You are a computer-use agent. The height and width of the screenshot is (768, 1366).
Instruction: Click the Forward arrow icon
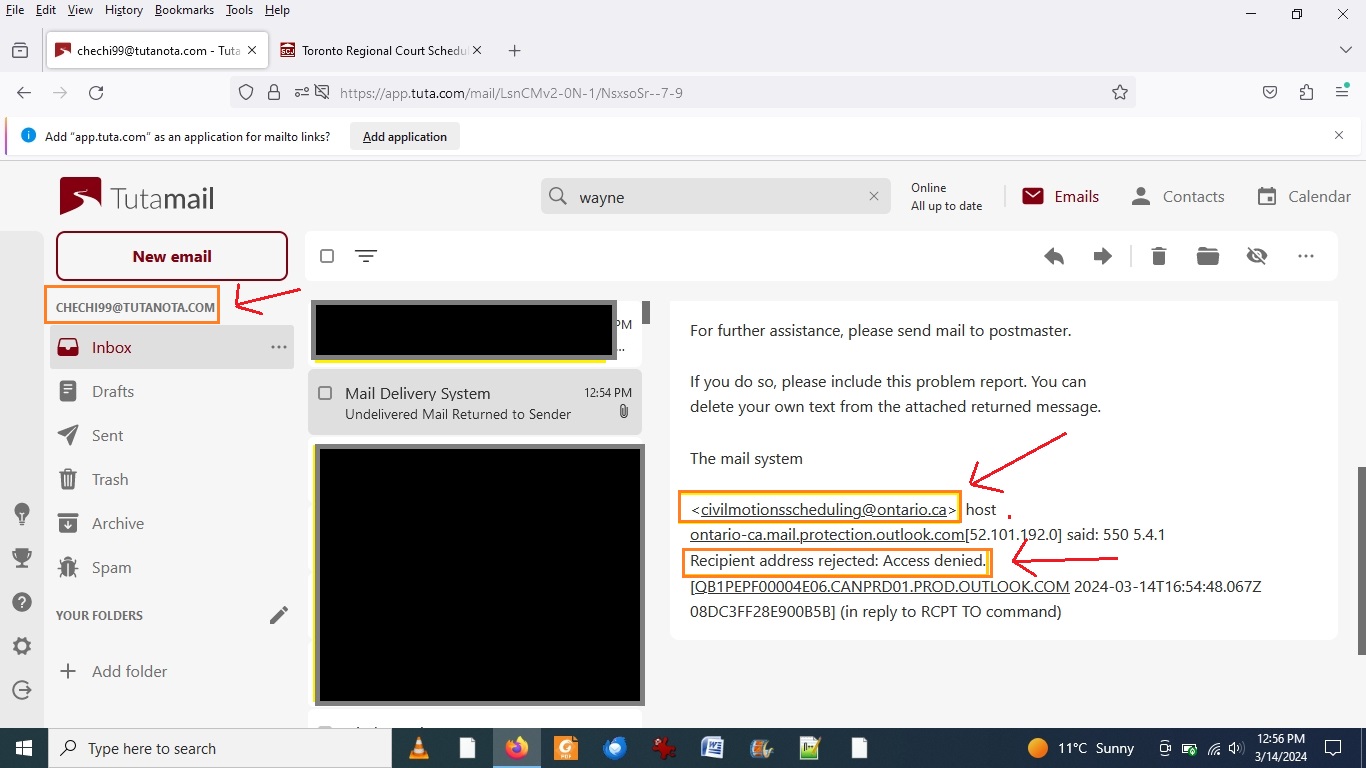(1103, 257)
